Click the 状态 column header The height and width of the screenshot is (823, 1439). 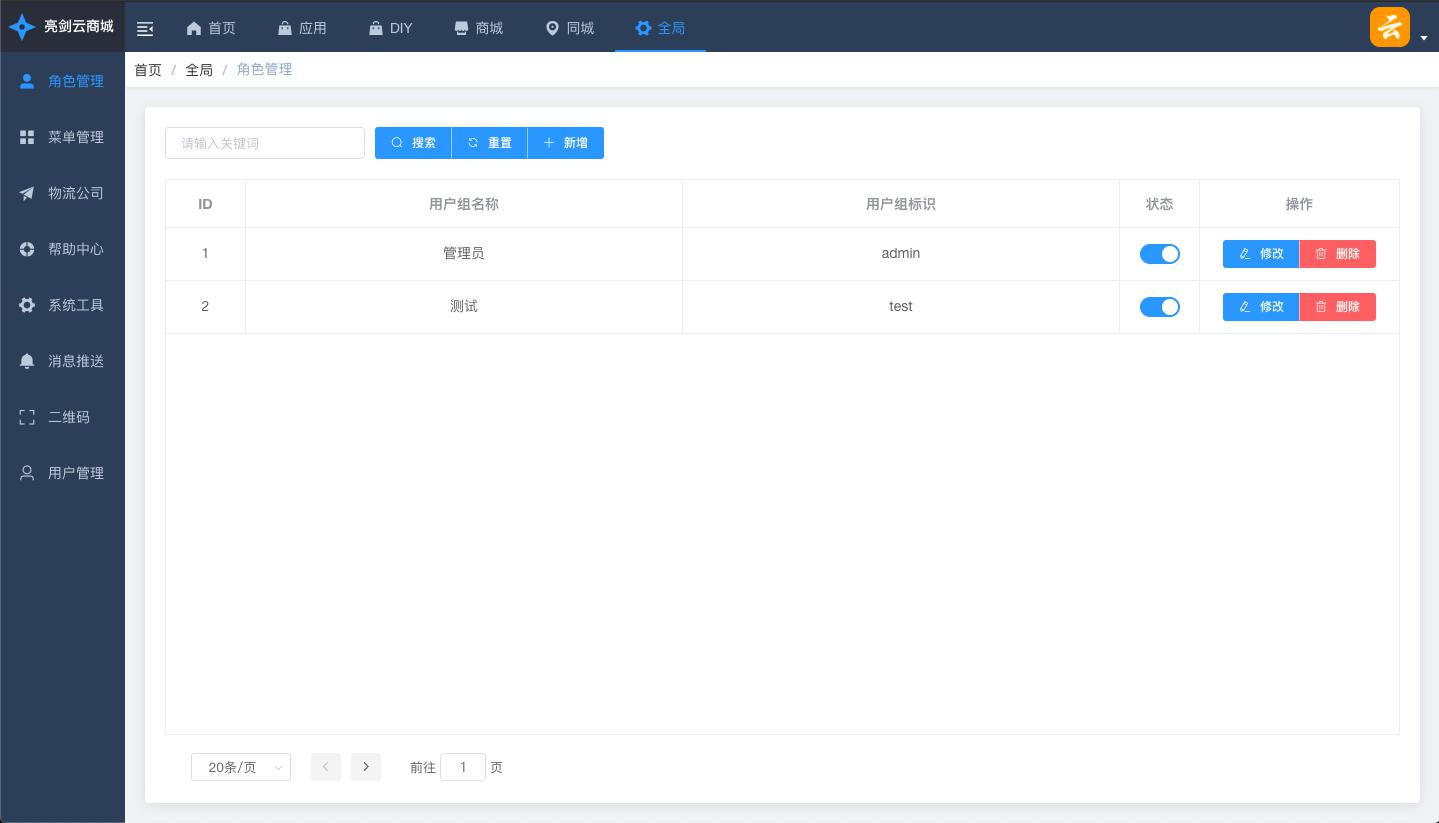coord(1160,204)
